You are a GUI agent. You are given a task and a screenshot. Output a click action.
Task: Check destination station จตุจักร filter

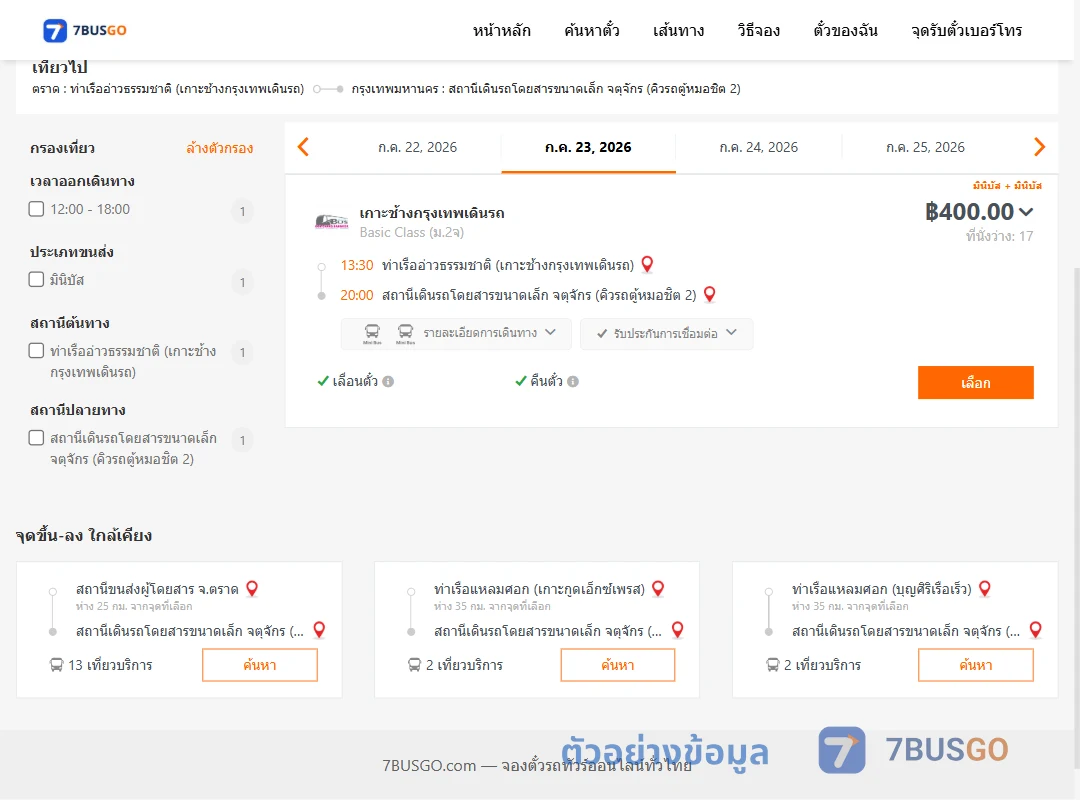37,438
